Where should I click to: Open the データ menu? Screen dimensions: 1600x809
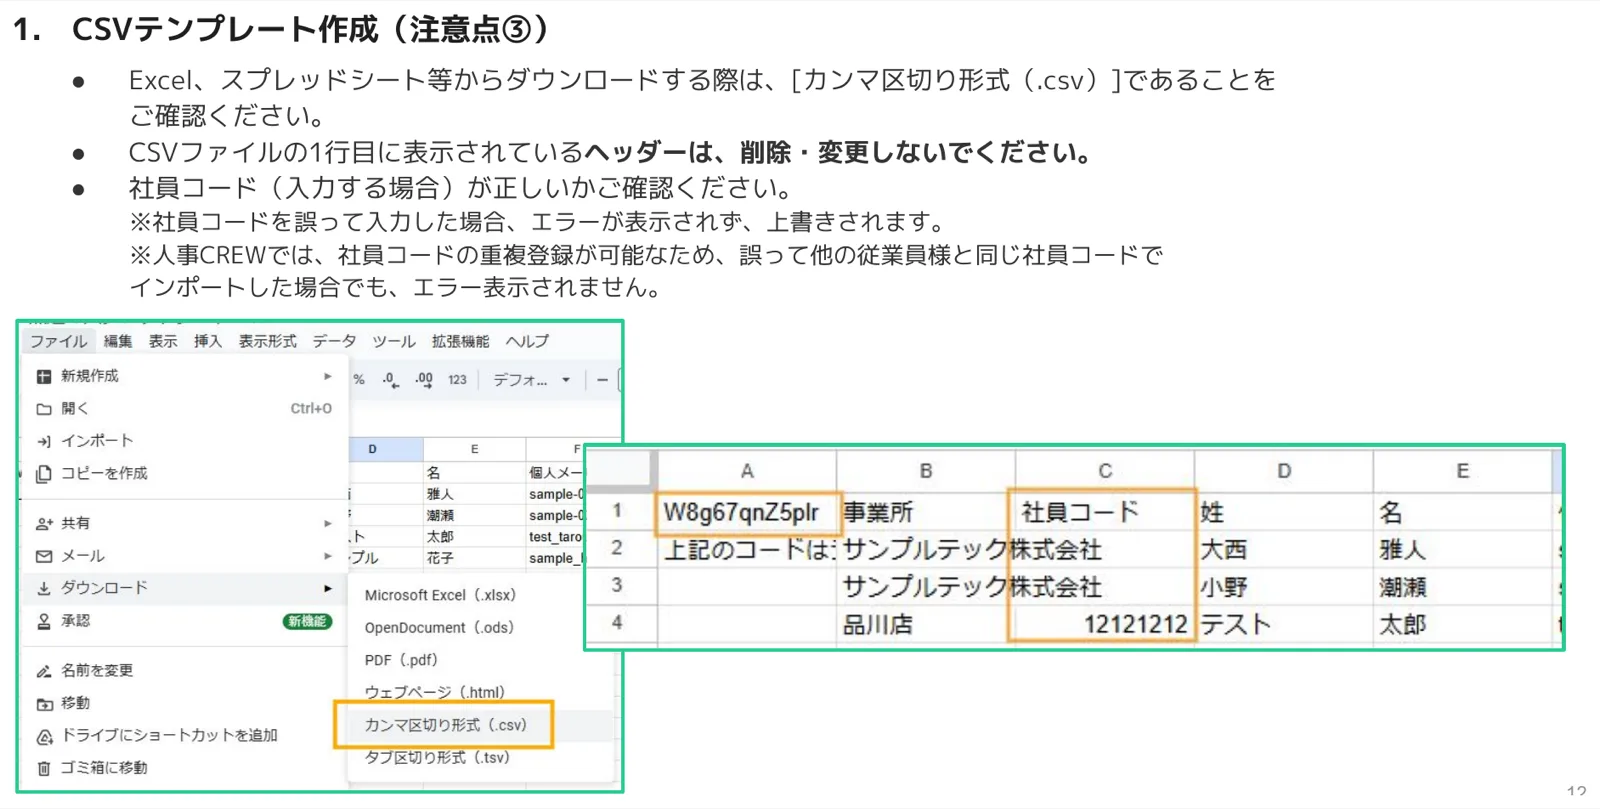pyautogui.click(x=334, y=341)
